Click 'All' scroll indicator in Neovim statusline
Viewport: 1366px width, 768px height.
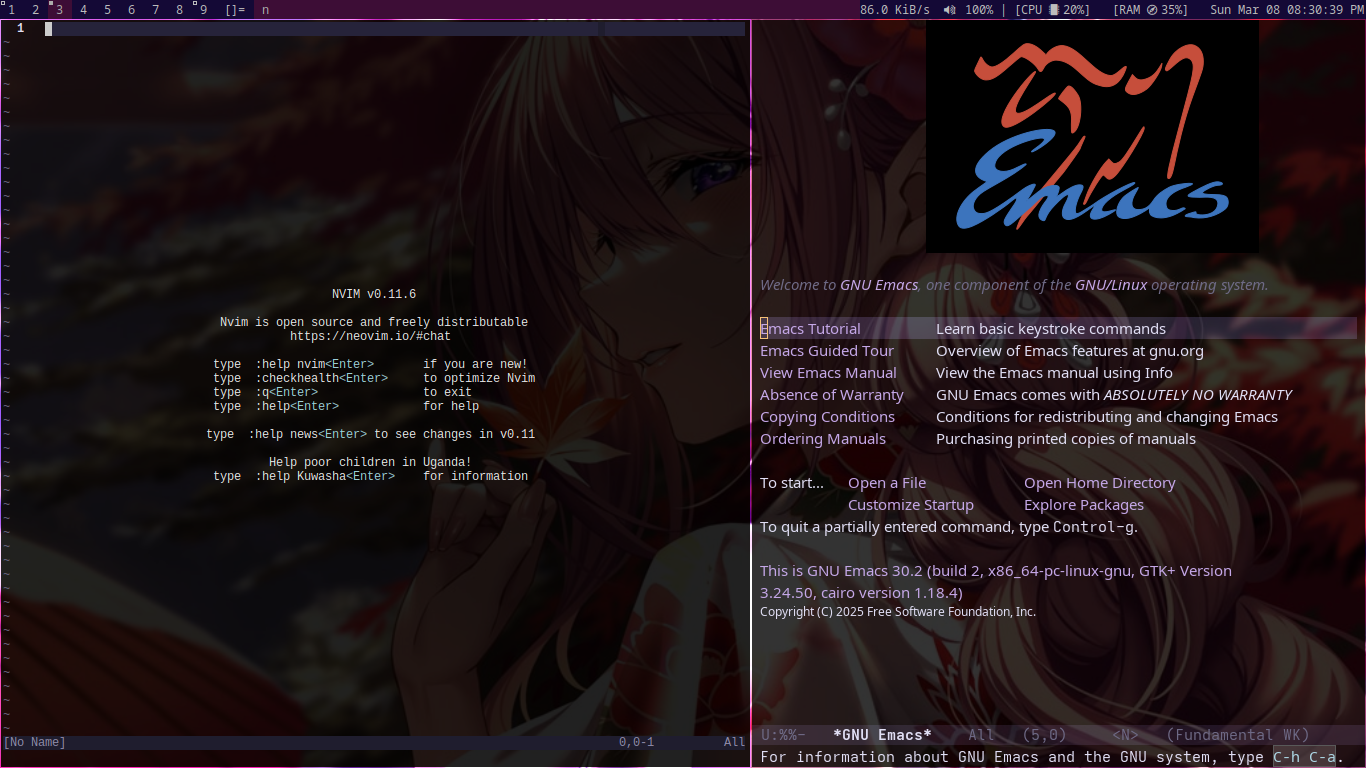[734, 742]
